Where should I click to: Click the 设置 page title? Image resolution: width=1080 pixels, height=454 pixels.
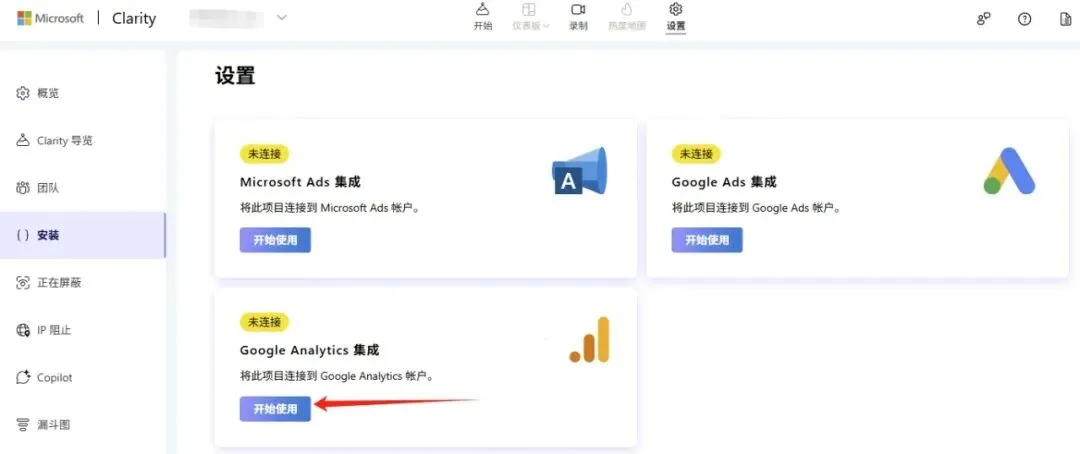click(235, 75)
